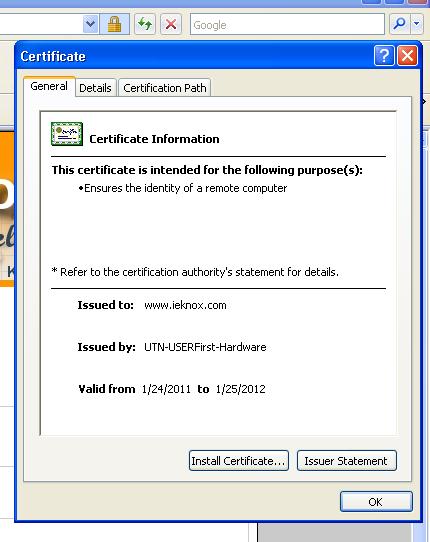The height and width of the screenshot is (542, 430).
Task: Click the Issuer Statement button
Action: [x=347, y=461]
